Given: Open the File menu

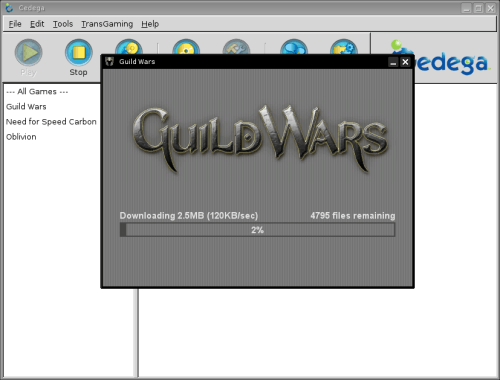Looking at the screenshot, I should point(15,24).
